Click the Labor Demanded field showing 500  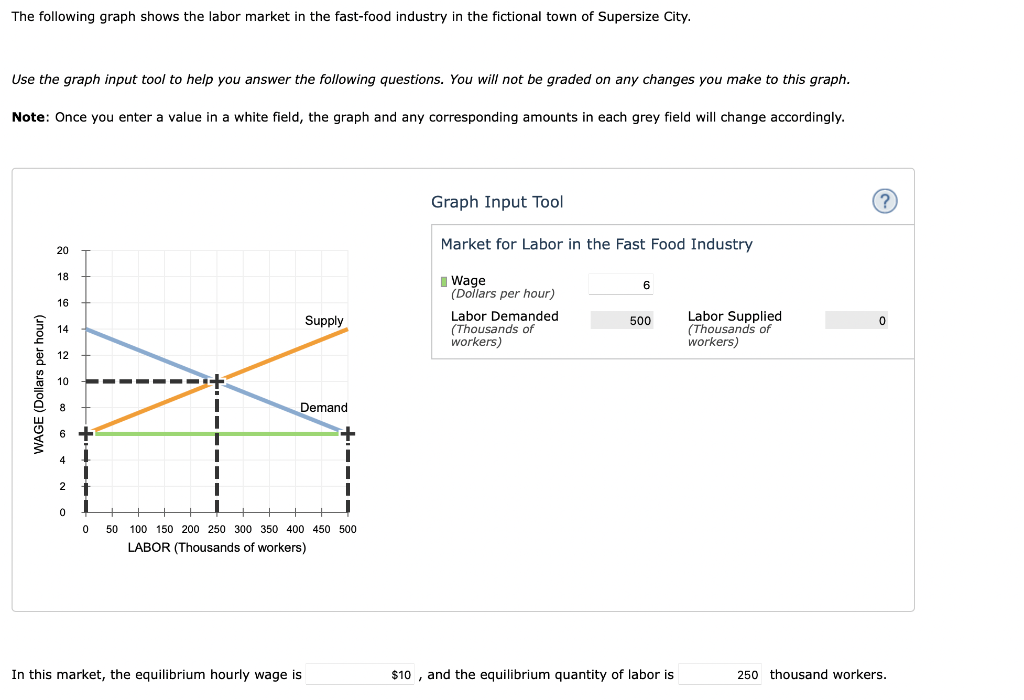pyautogui.click(x=622, y=320)
